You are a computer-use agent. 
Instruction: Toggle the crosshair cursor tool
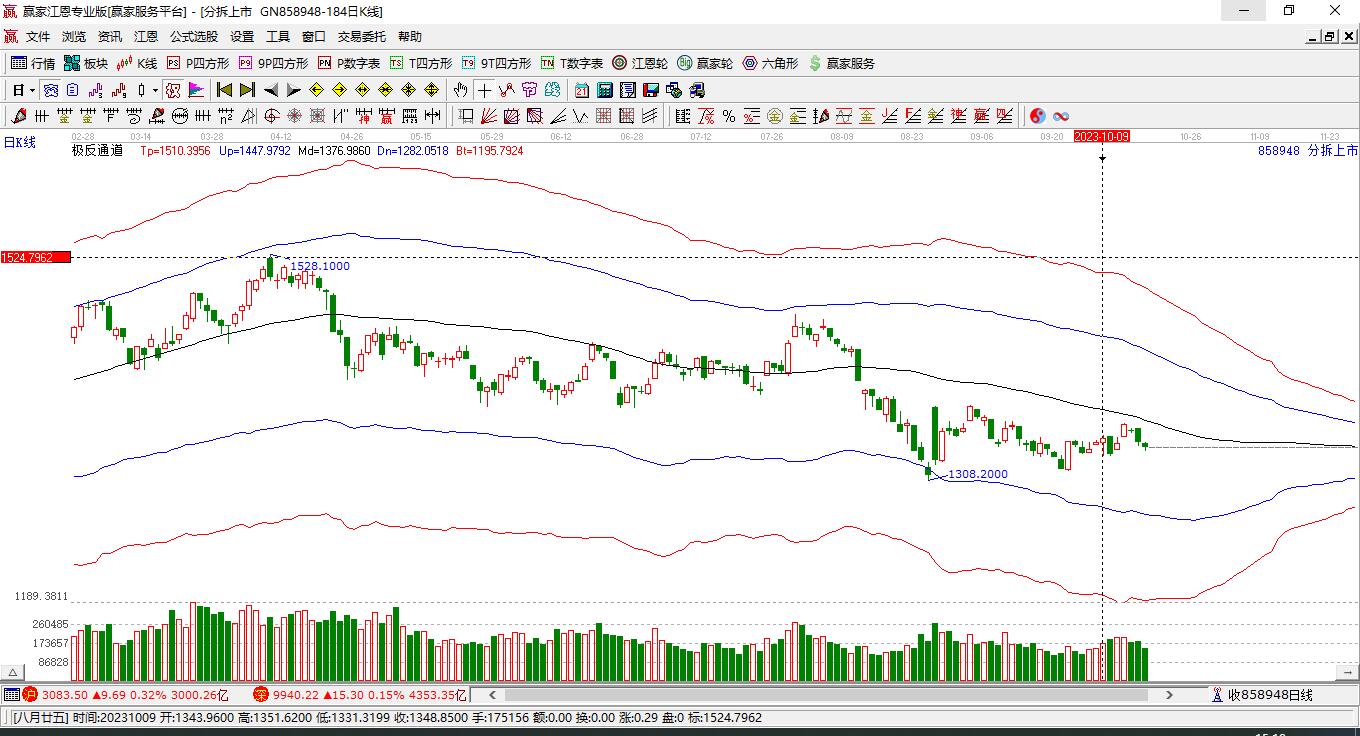pyautogui.click(x=484, y=90)
